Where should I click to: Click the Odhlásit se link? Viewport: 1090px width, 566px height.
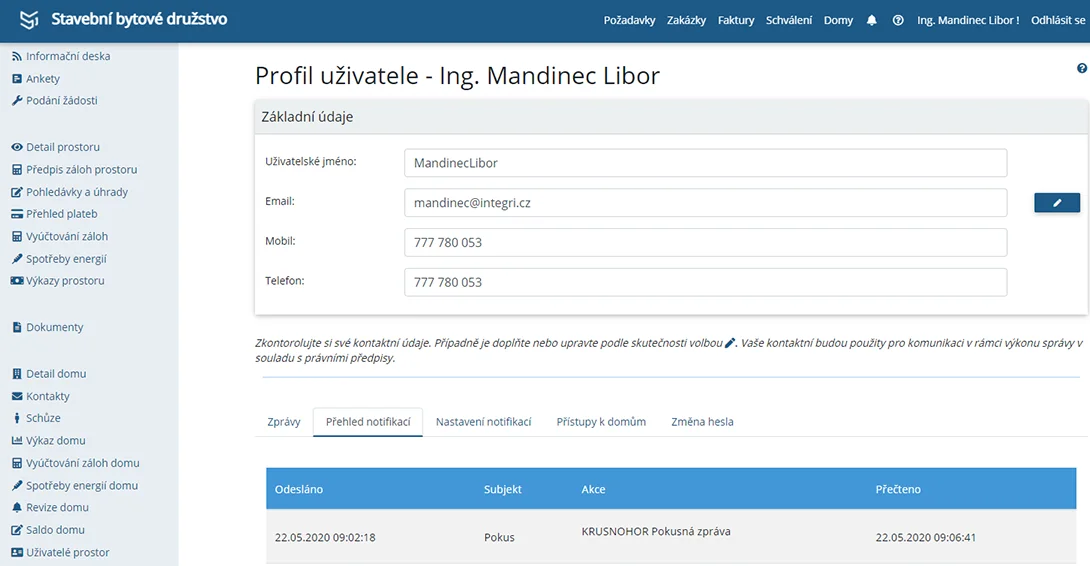coord(1057,20)
